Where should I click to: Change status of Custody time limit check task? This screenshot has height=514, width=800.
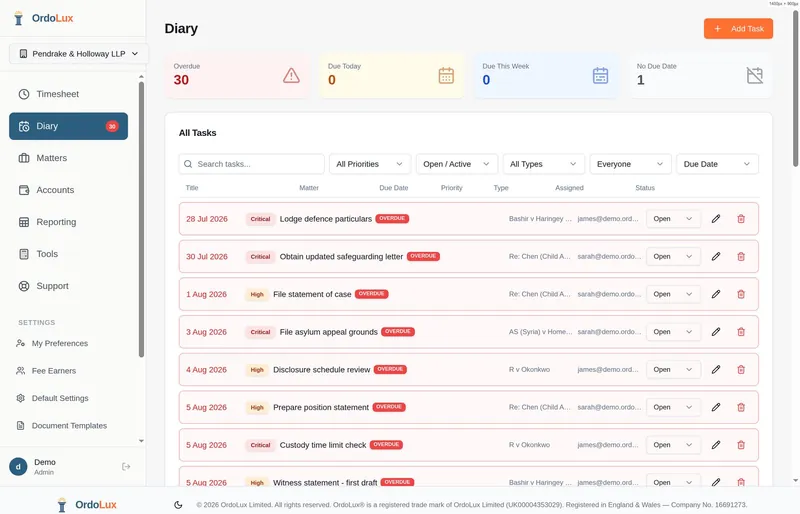tap(673, 445)
